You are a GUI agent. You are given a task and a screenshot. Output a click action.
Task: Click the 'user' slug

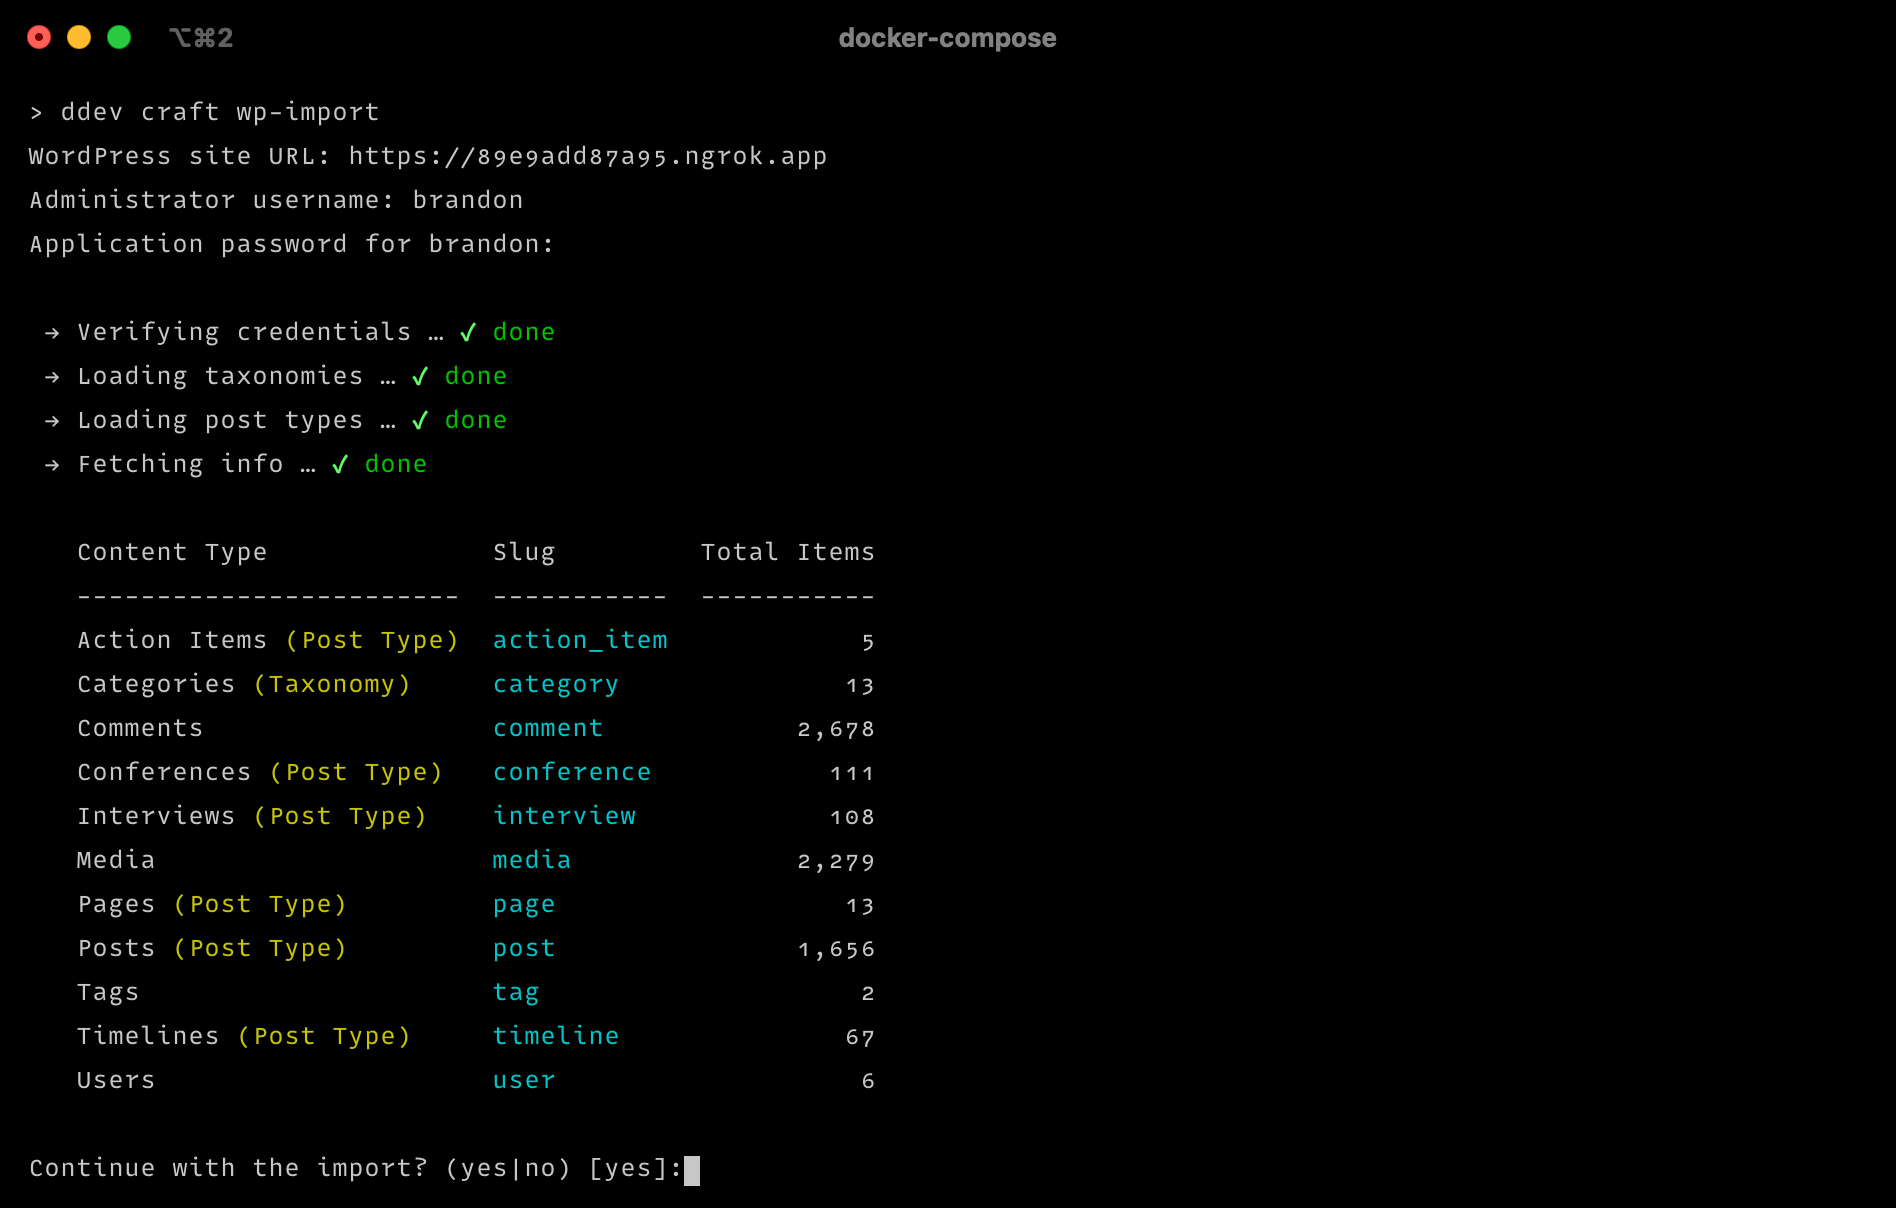pos(524,1080)
